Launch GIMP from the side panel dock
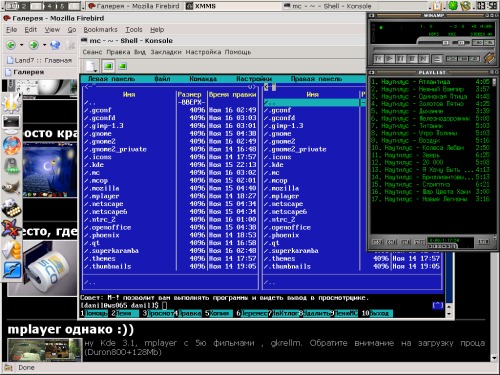500x375 pixels. click(11, 188)
